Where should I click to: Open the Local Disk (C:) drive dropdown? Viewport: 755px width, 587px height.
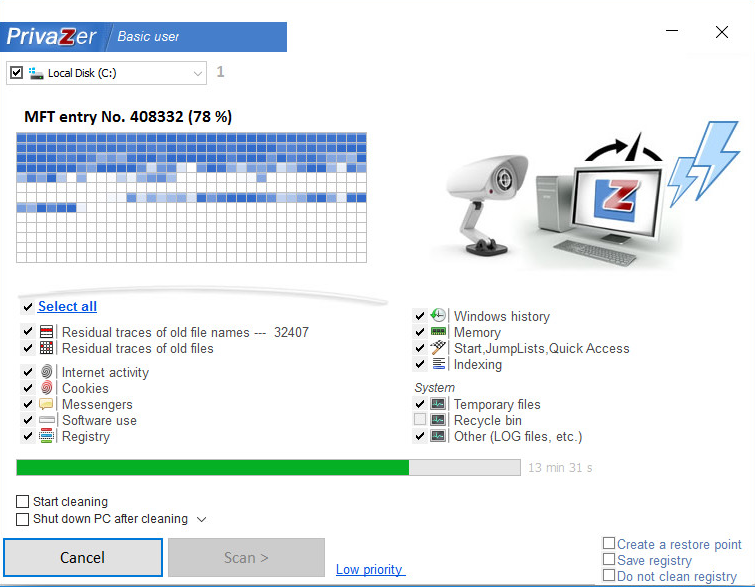tap(197, 73)
